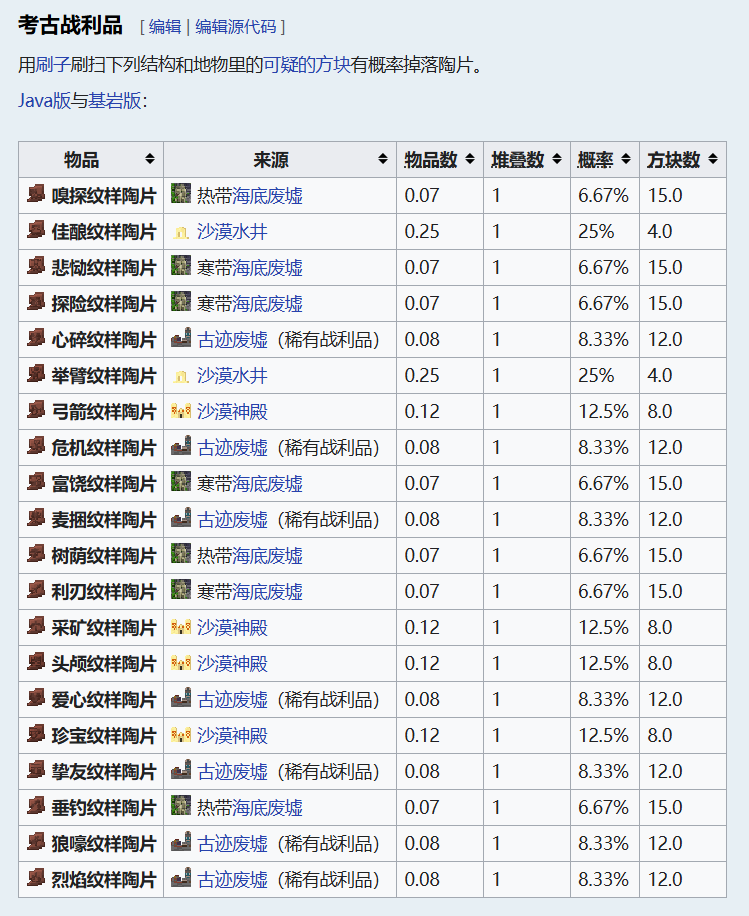Image resolution: width=749 pixels, height=916 pixels.
Task: Open 沙漠神殿 link in 弓箭纹样陶片 row
Action: [232, 411]
